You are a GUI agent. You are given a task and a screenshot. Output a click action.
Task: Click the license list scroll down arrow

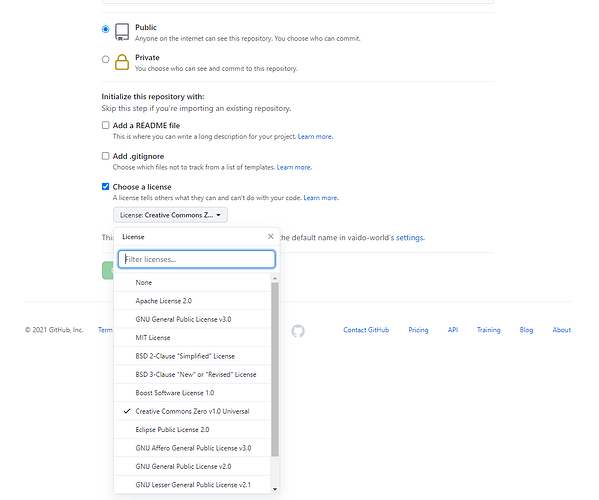coord(275,489)
